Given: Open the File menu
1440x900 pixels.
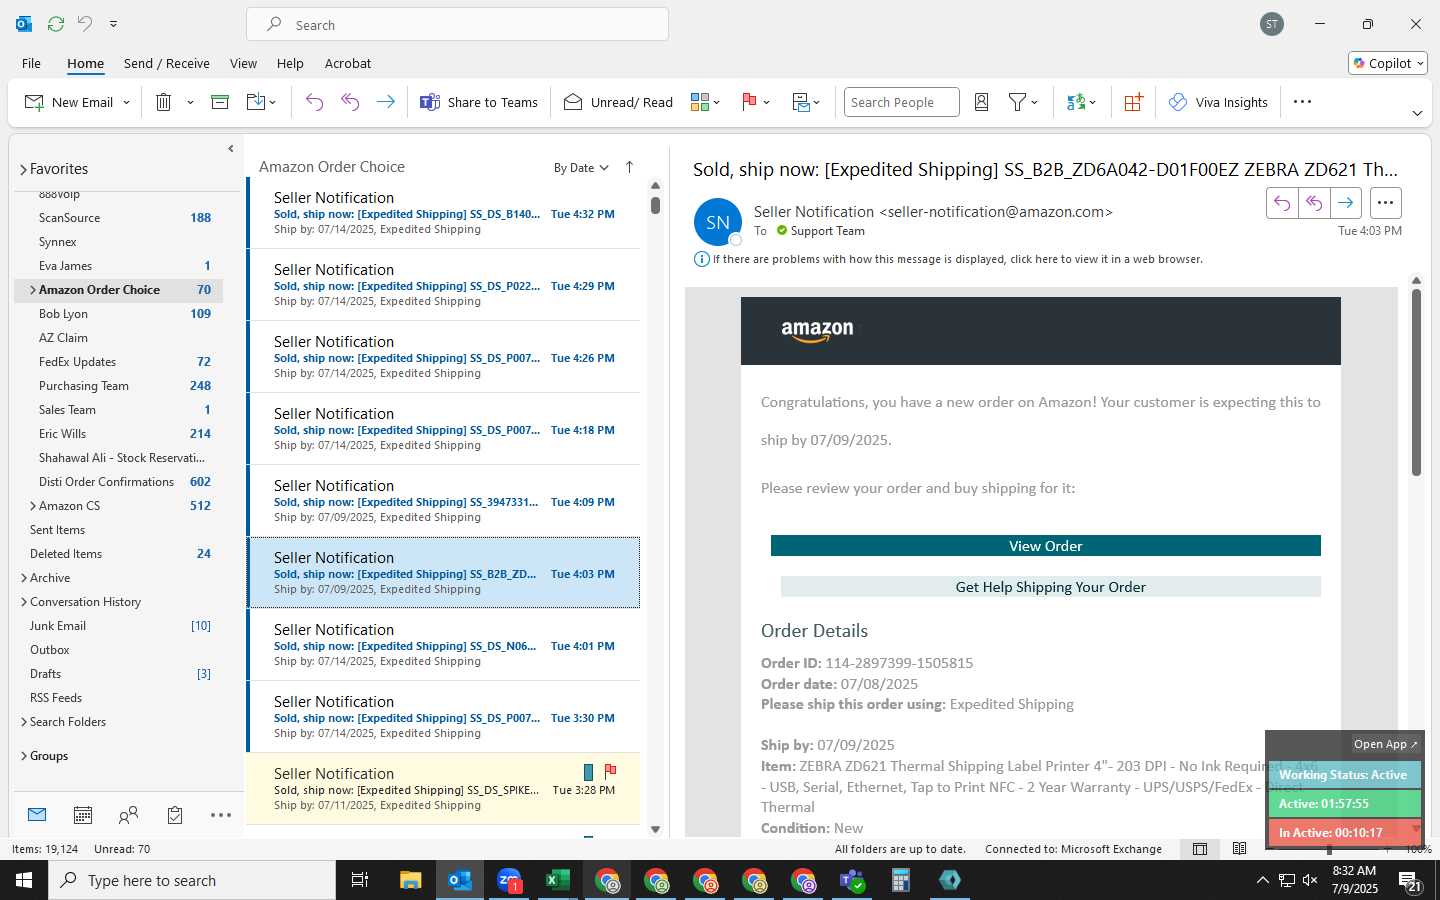Looking at the screenshot, I should pyautogui.click(x=32, y=63).
